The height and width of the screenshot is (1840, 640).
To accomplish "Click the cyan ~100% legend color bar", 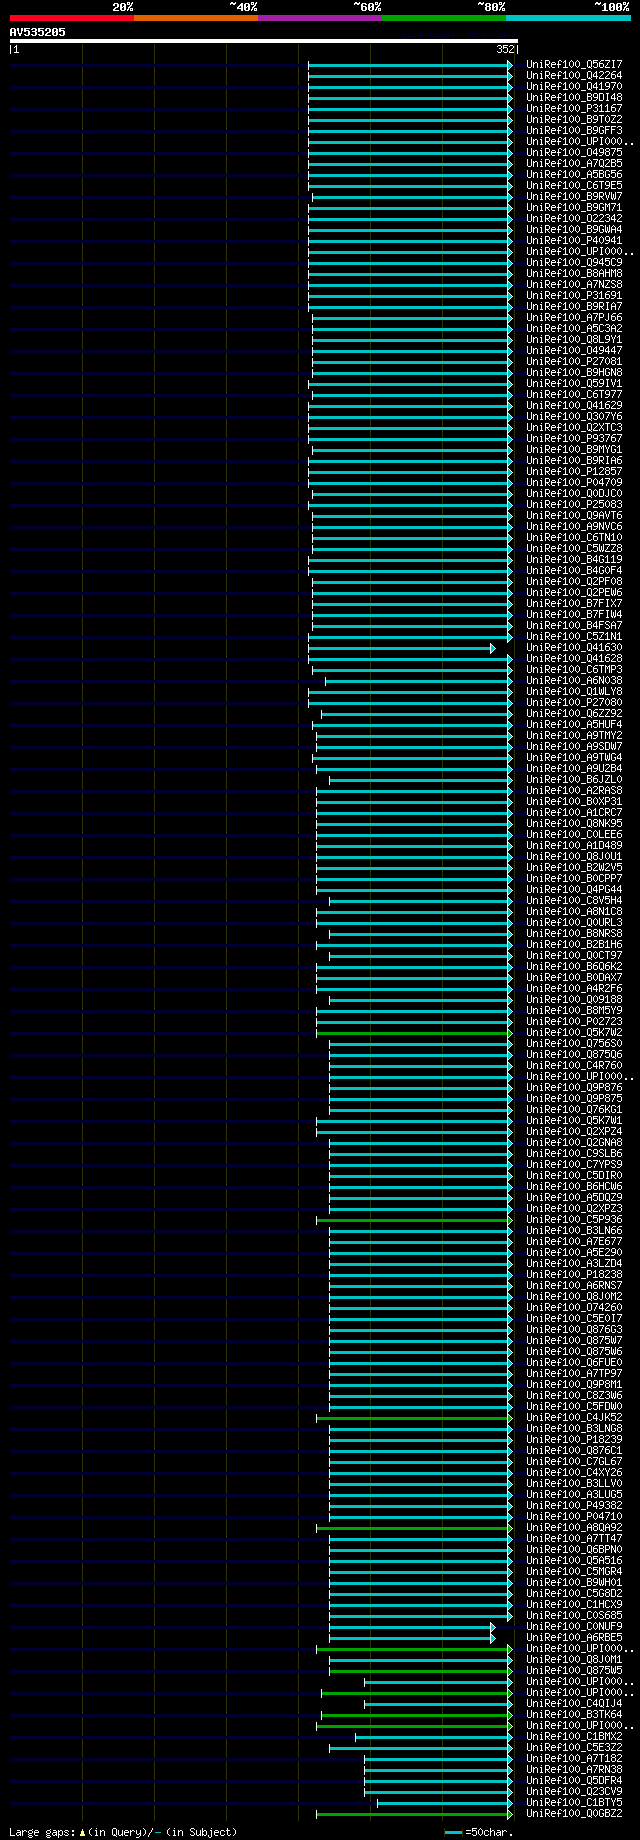I will tap(567, 18).
